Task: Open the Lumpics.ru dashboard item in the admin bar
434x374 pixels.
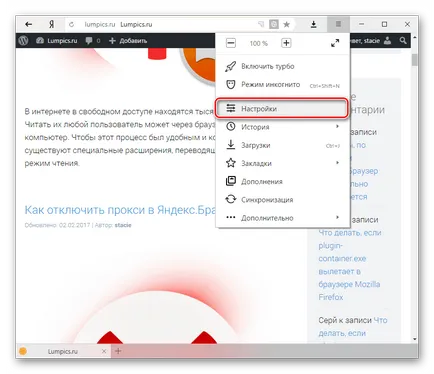Action: [x=57, y=41]
